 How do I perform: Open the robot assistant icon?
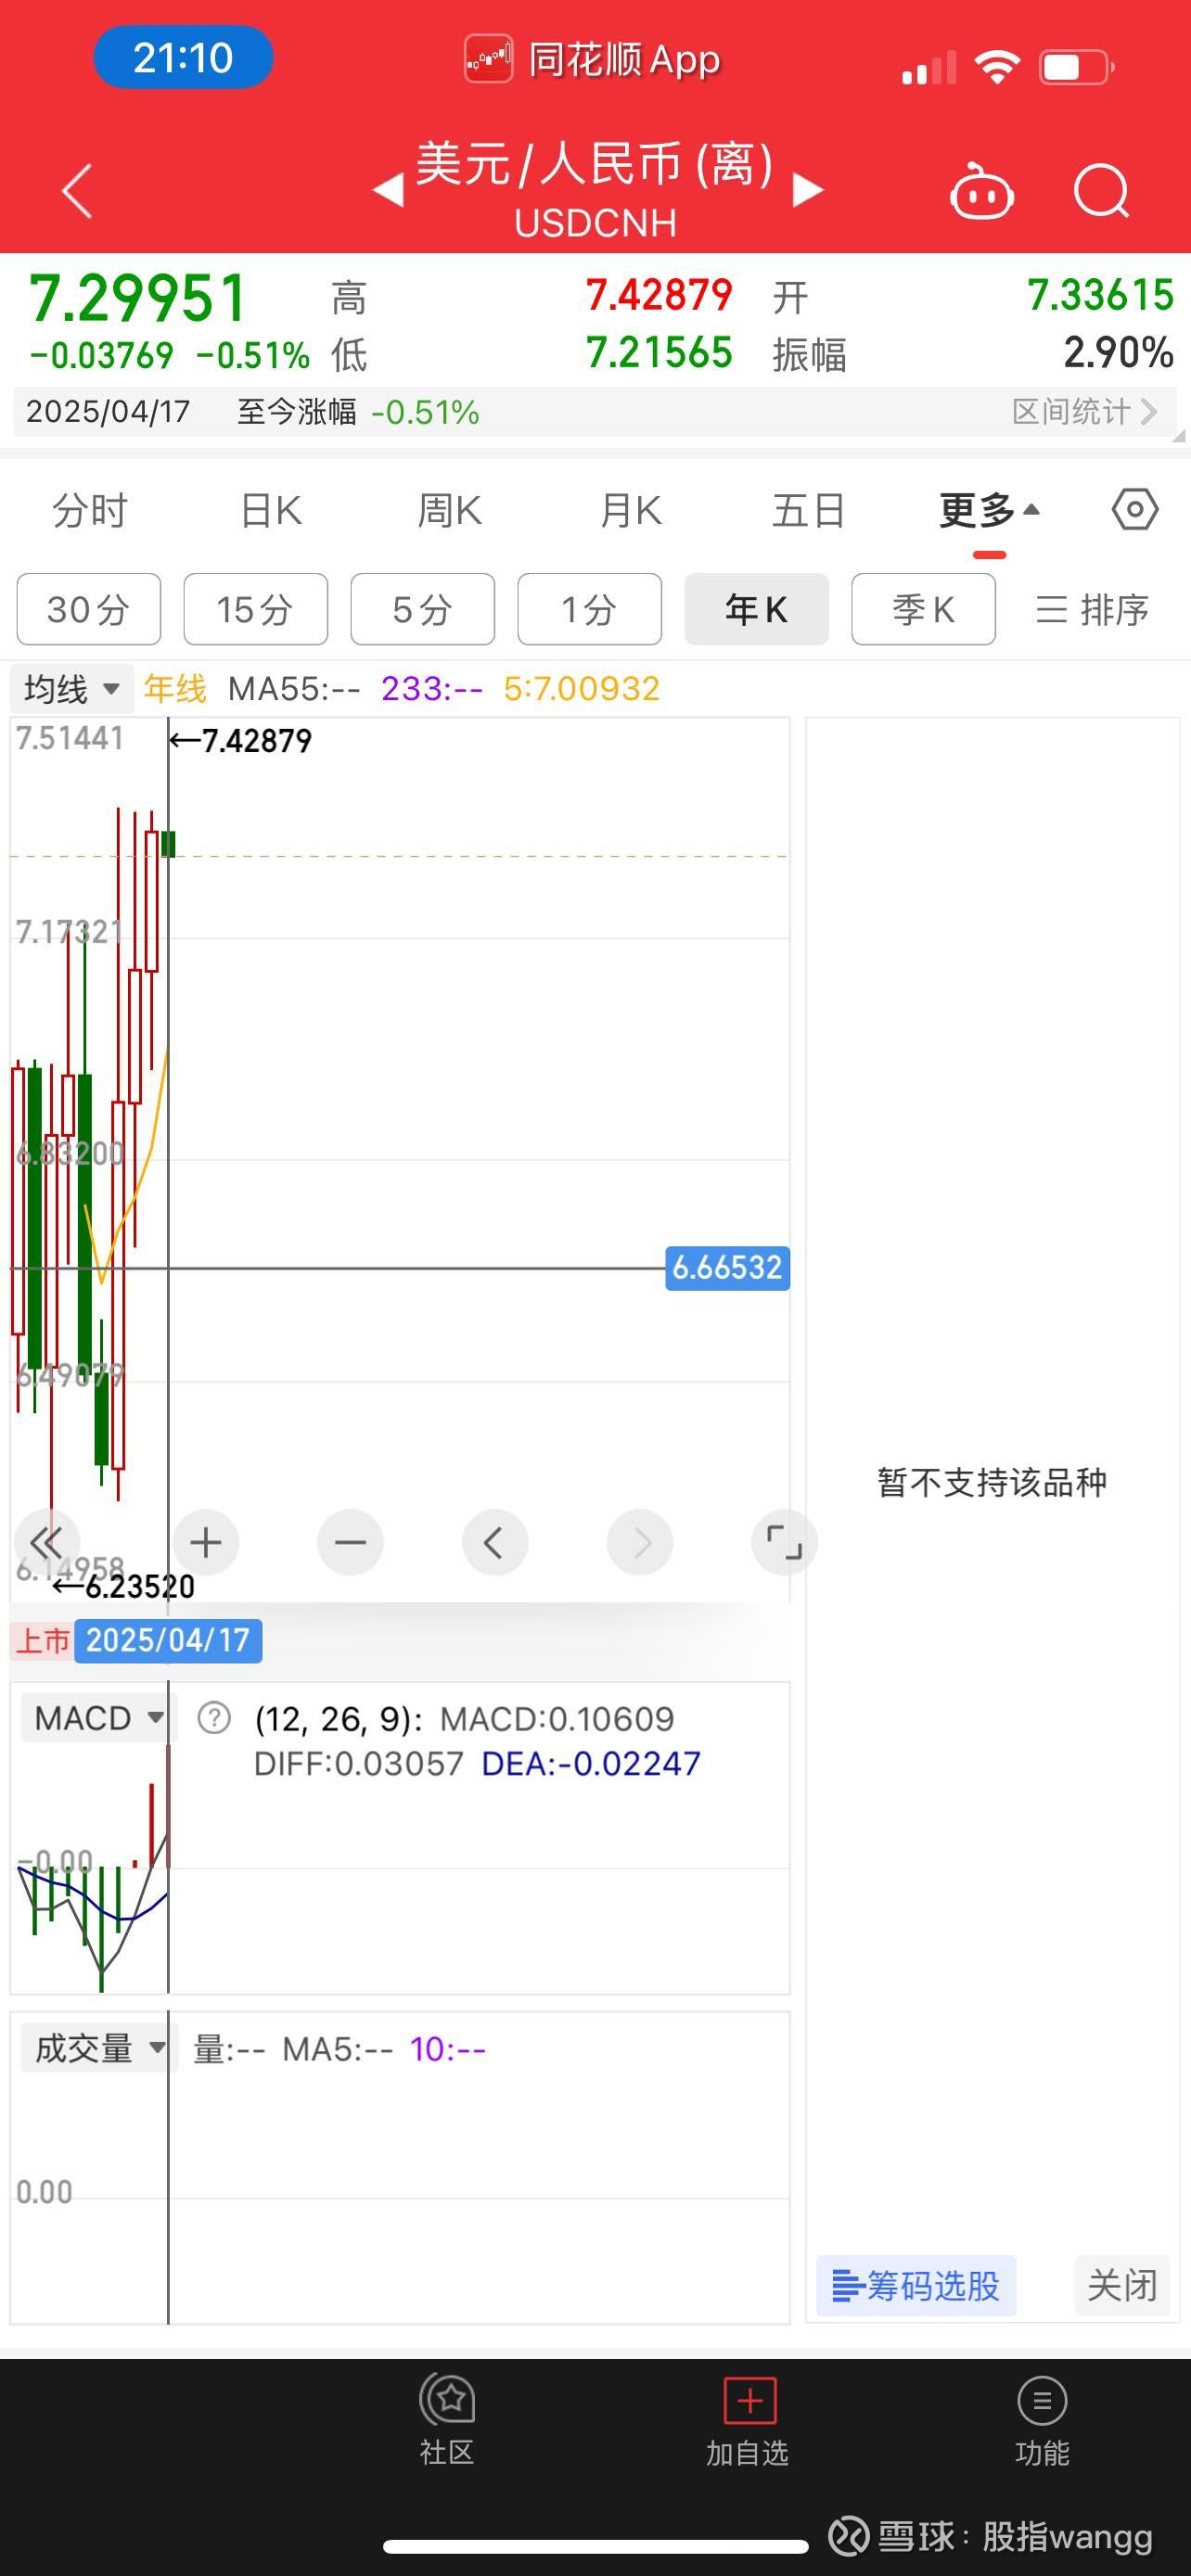click(x=981, y=190)
